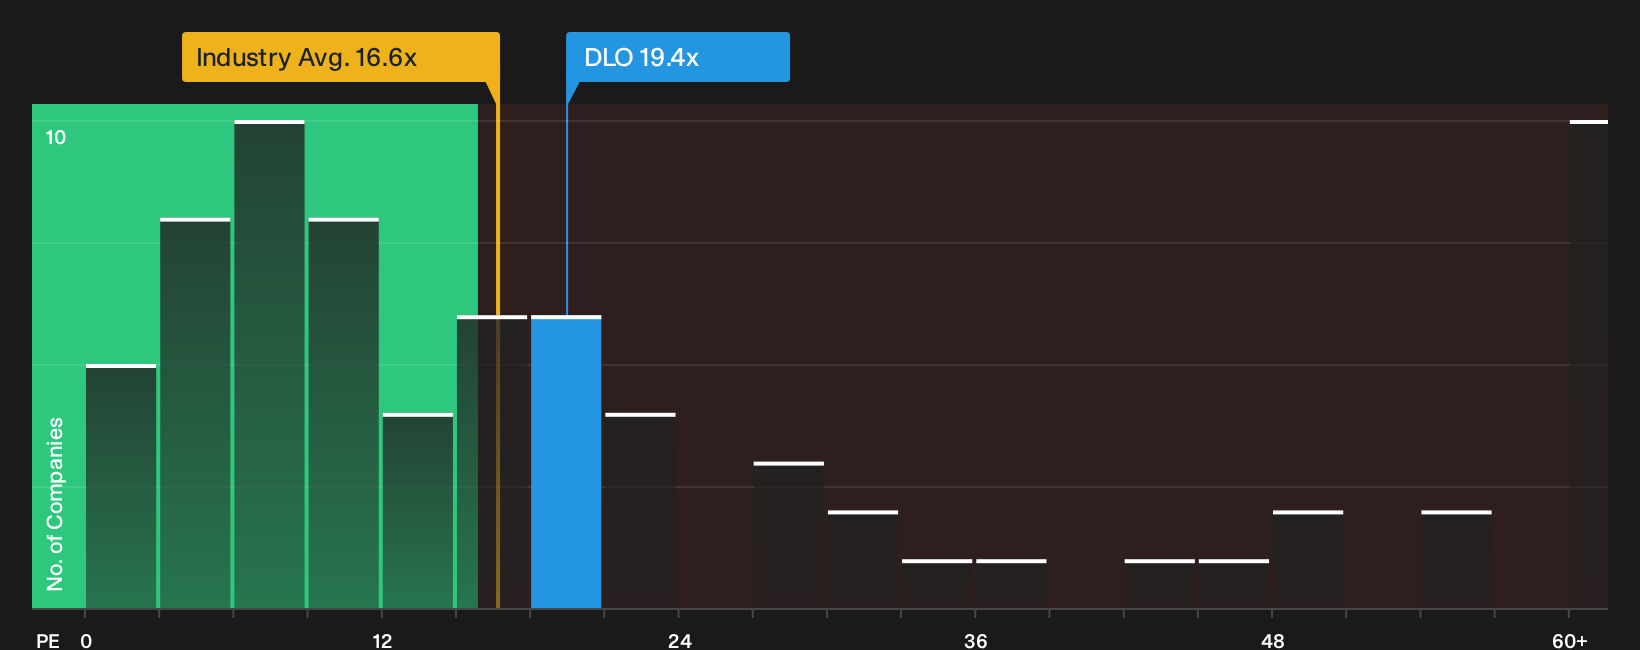Click the x-axis tick label 48
Image resolution: width=1640 pixels, height=650 pixels.
click(1272, 640)
